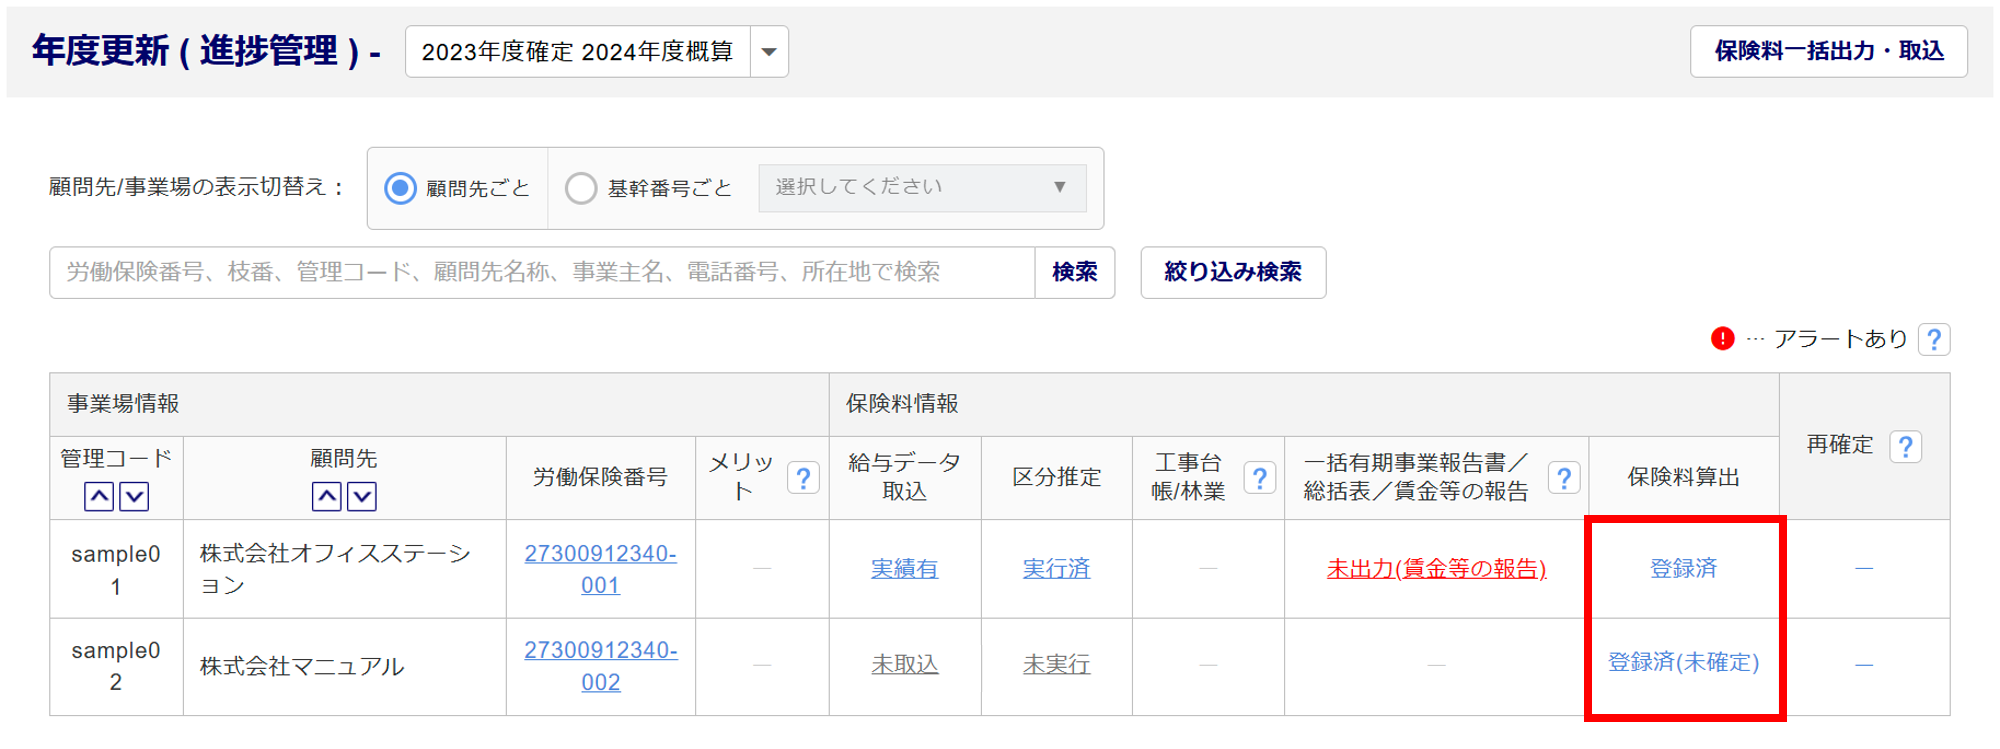Open 登録済(未確定) link for 株式会社マニュアル
This screenshot has width=2000, height=749.
(1683, 662)
